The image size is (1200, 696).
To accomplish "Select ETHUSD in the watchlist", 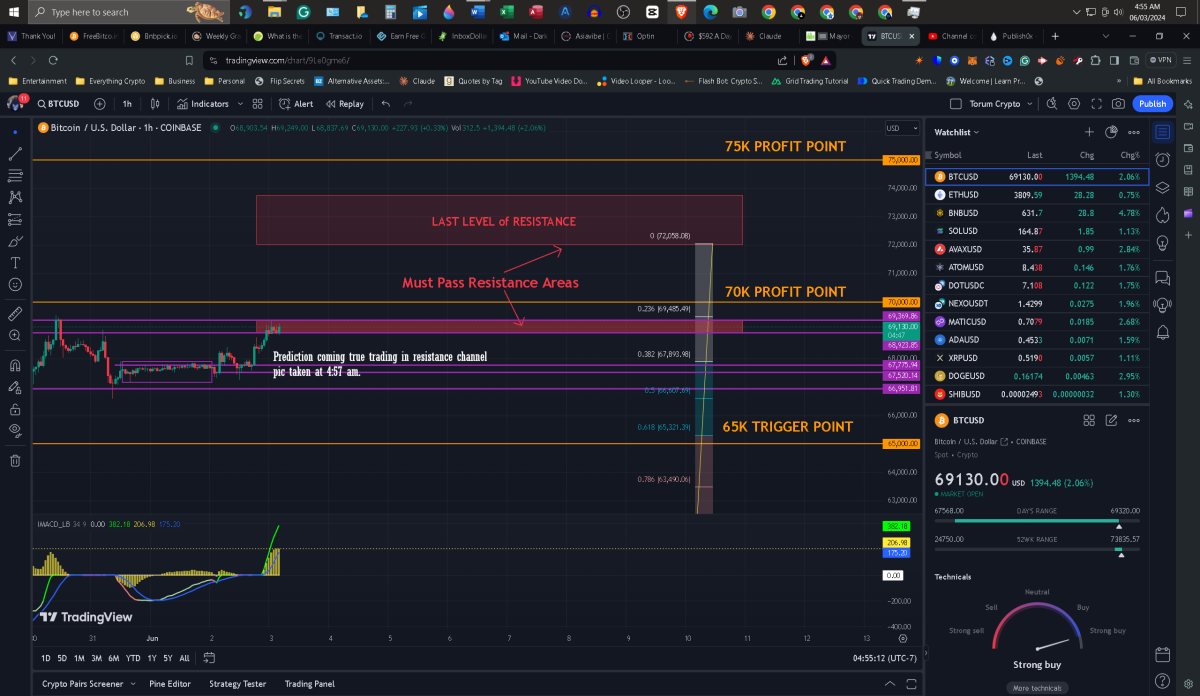I will click(x=1035, y=195).
